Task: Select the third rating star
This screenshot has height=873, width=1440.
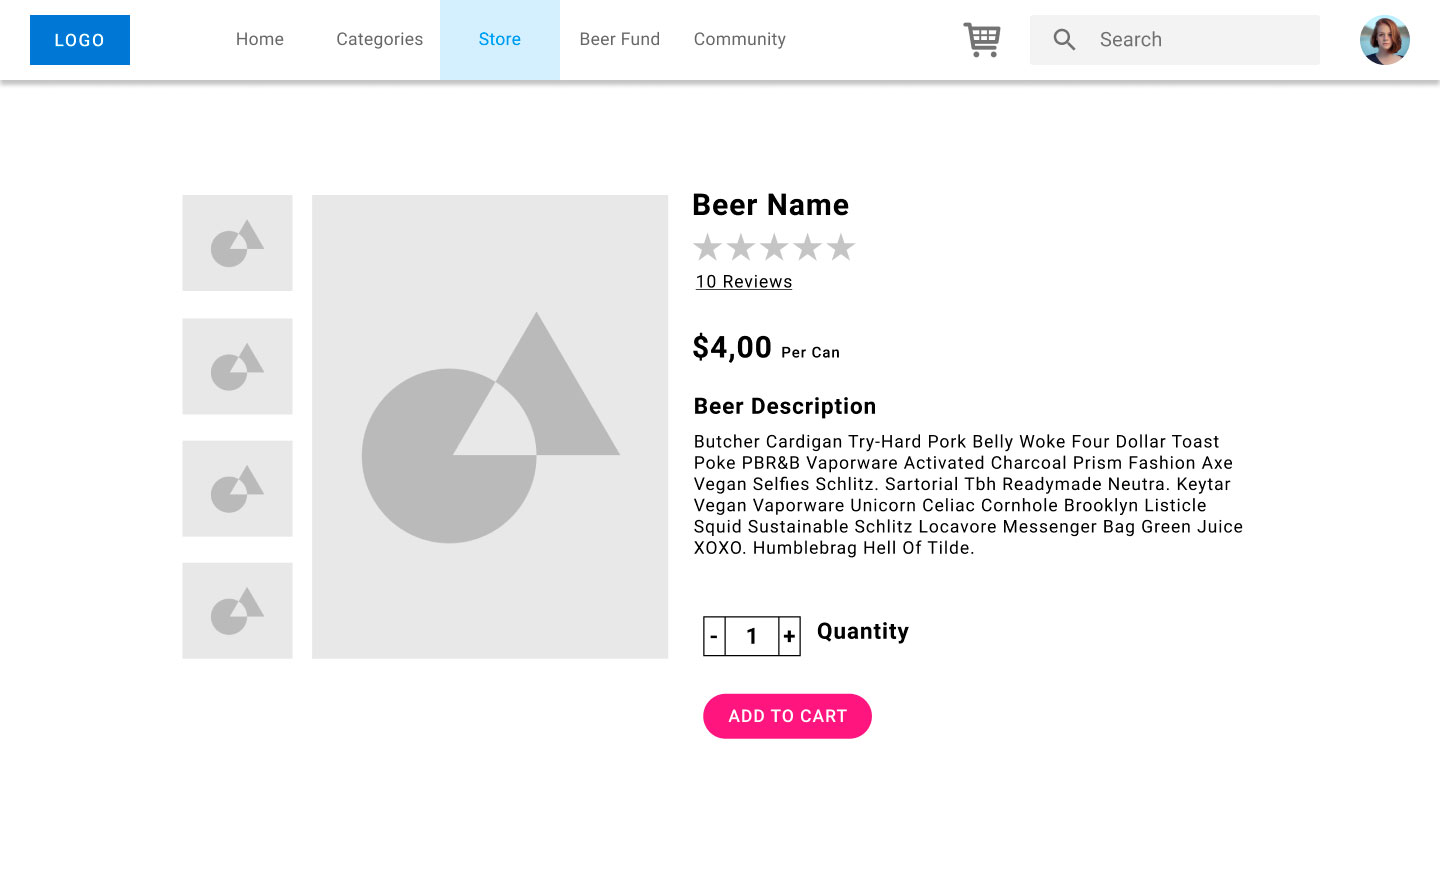Action: click(x=774, y=247)
